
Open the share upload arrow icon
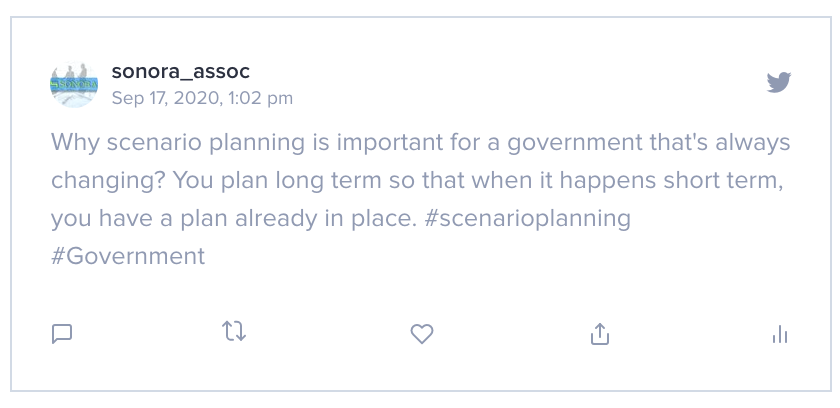pyautogui.click(x=600, y=334)
